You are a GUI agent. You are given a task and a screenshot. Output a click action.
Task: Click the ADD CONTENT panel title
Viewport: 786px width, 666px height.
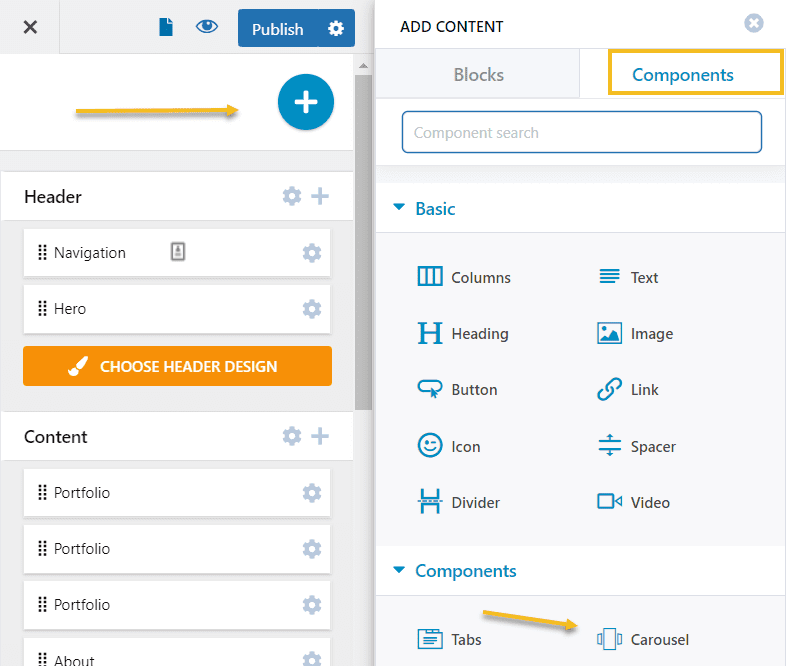pos(451,27)
